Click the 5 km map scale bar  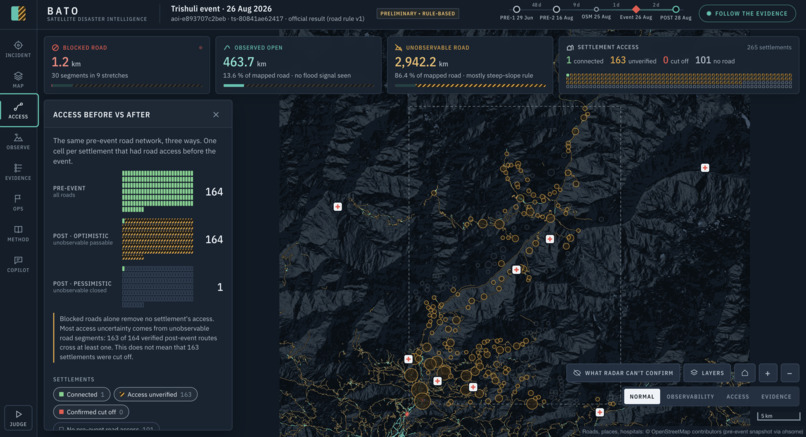tap(778, 415)
